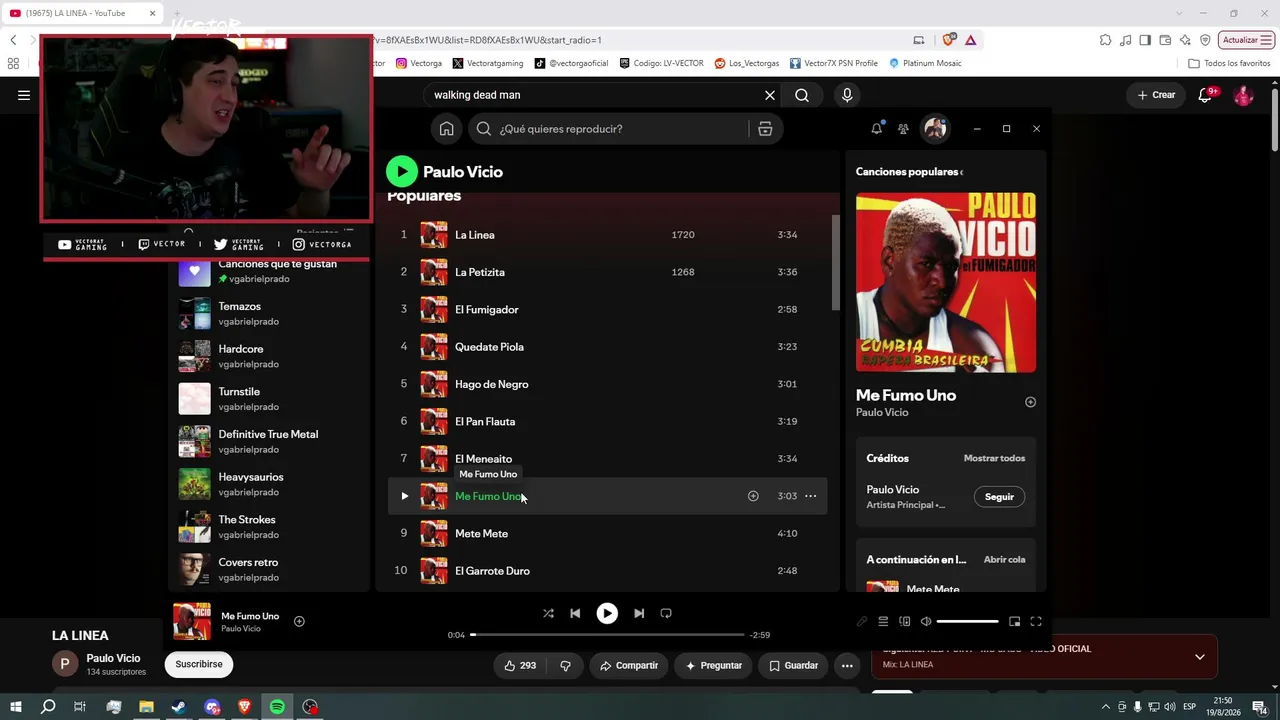Mute Spotify with the speaker icon
This screenshot has width=1280, height=720.
coord(926,621)
